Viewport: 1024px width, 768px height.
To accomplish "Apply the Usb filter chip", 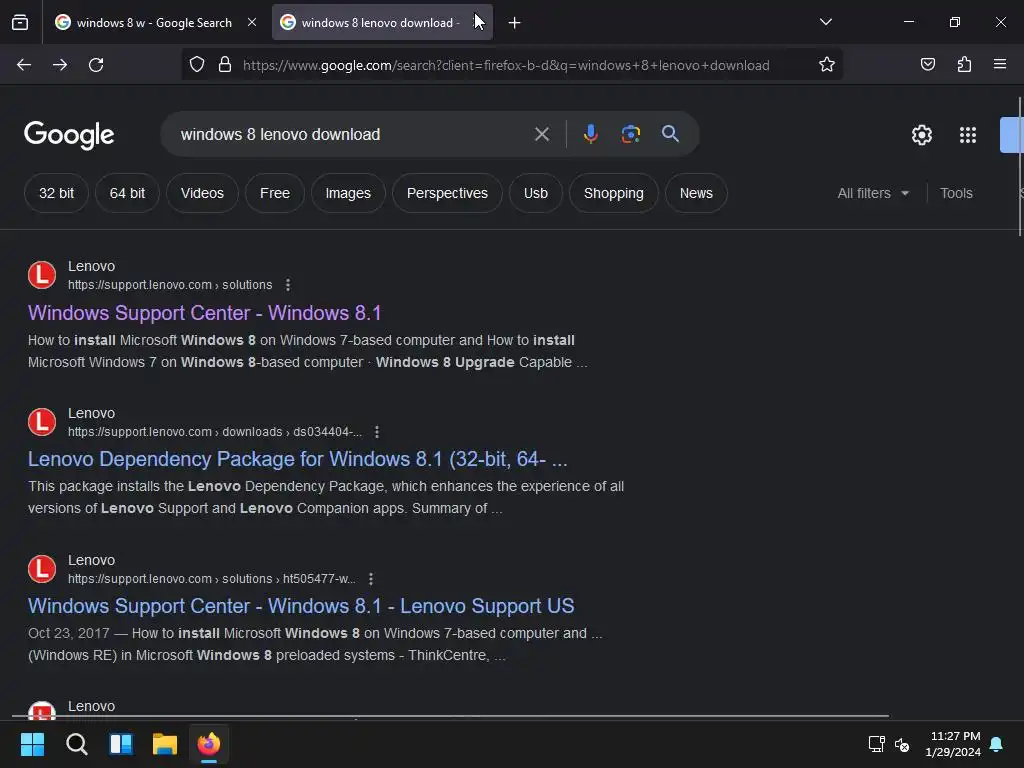I will 536,193.
